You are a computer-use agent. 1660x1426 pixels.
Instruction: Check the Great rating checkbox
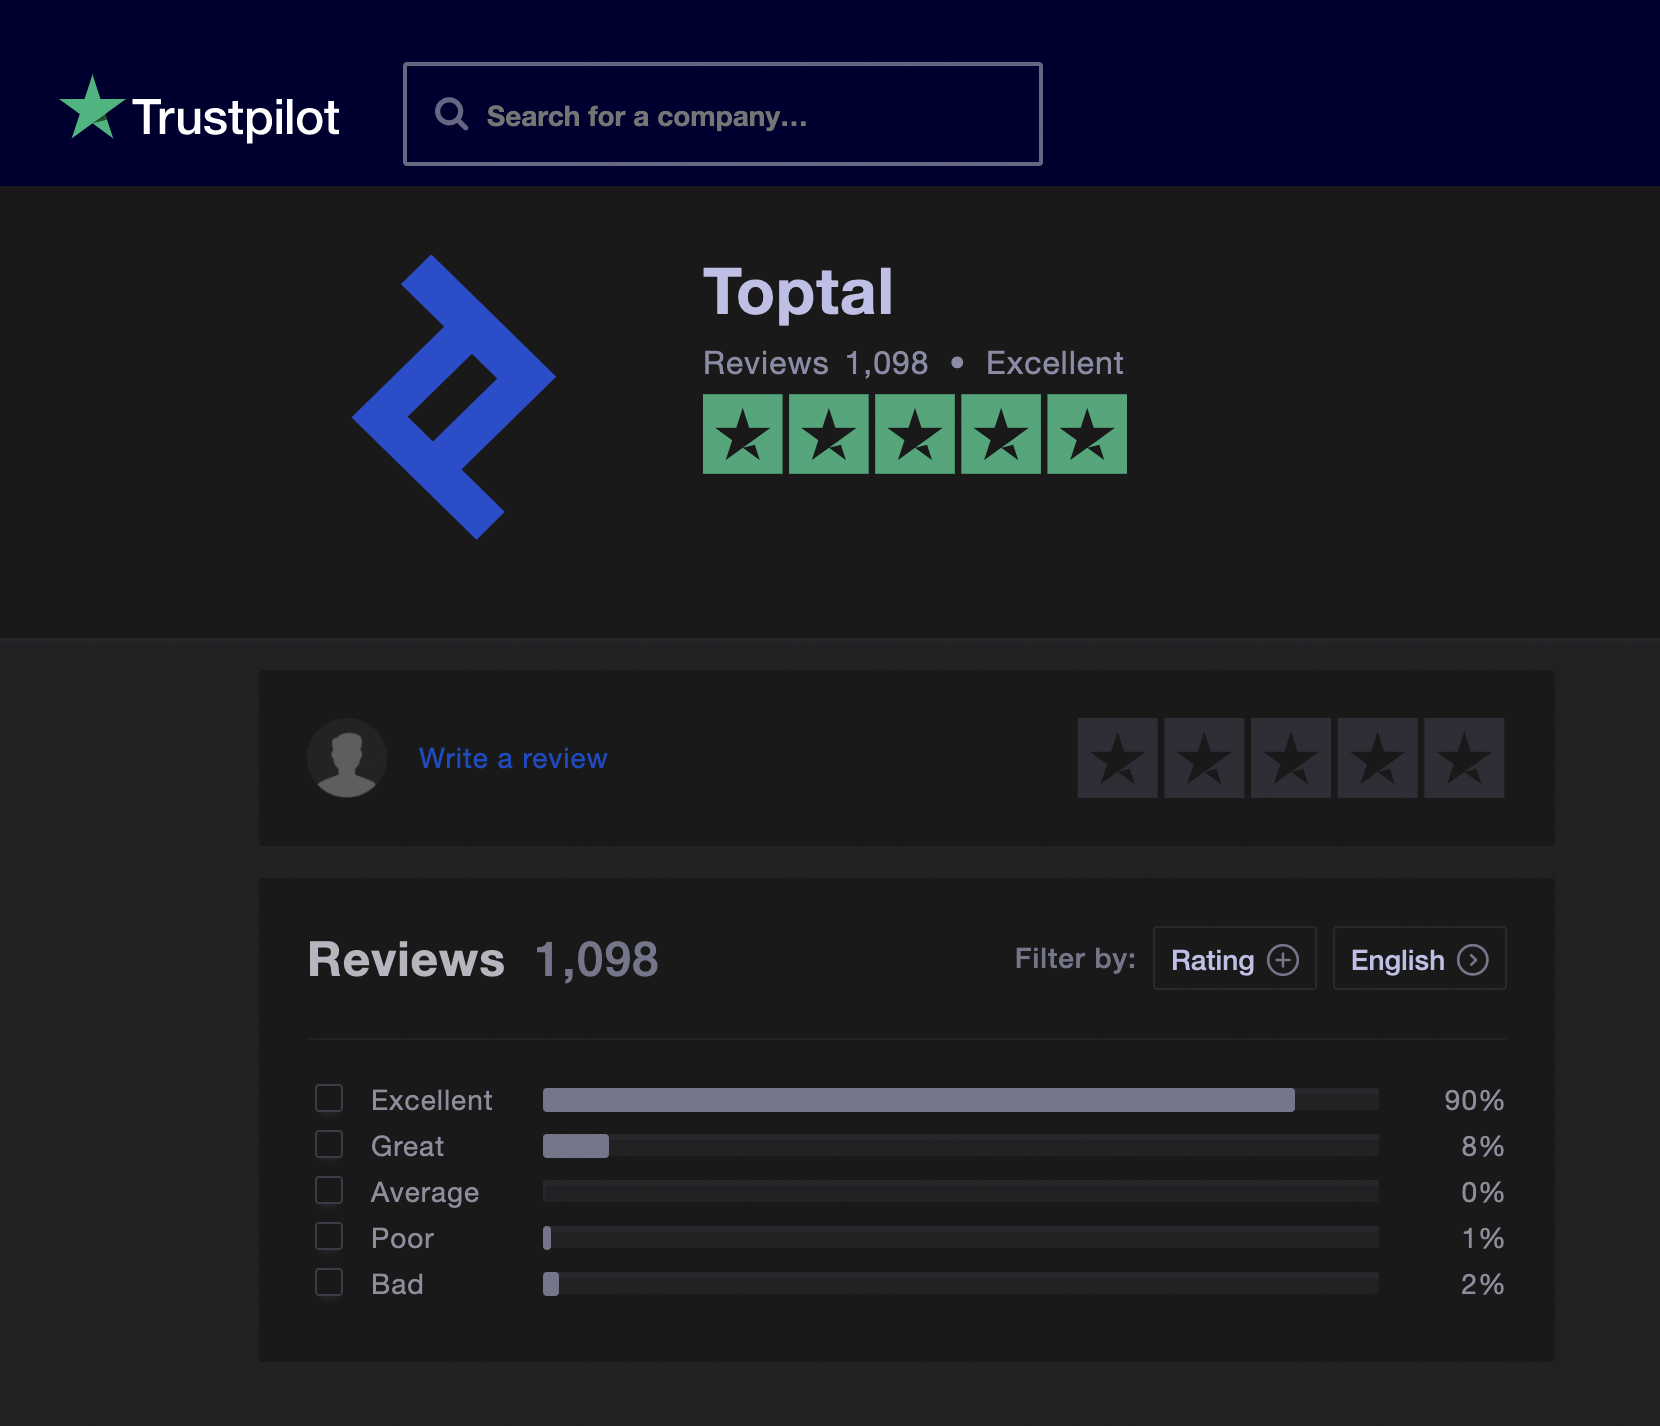pos(329,1144)
